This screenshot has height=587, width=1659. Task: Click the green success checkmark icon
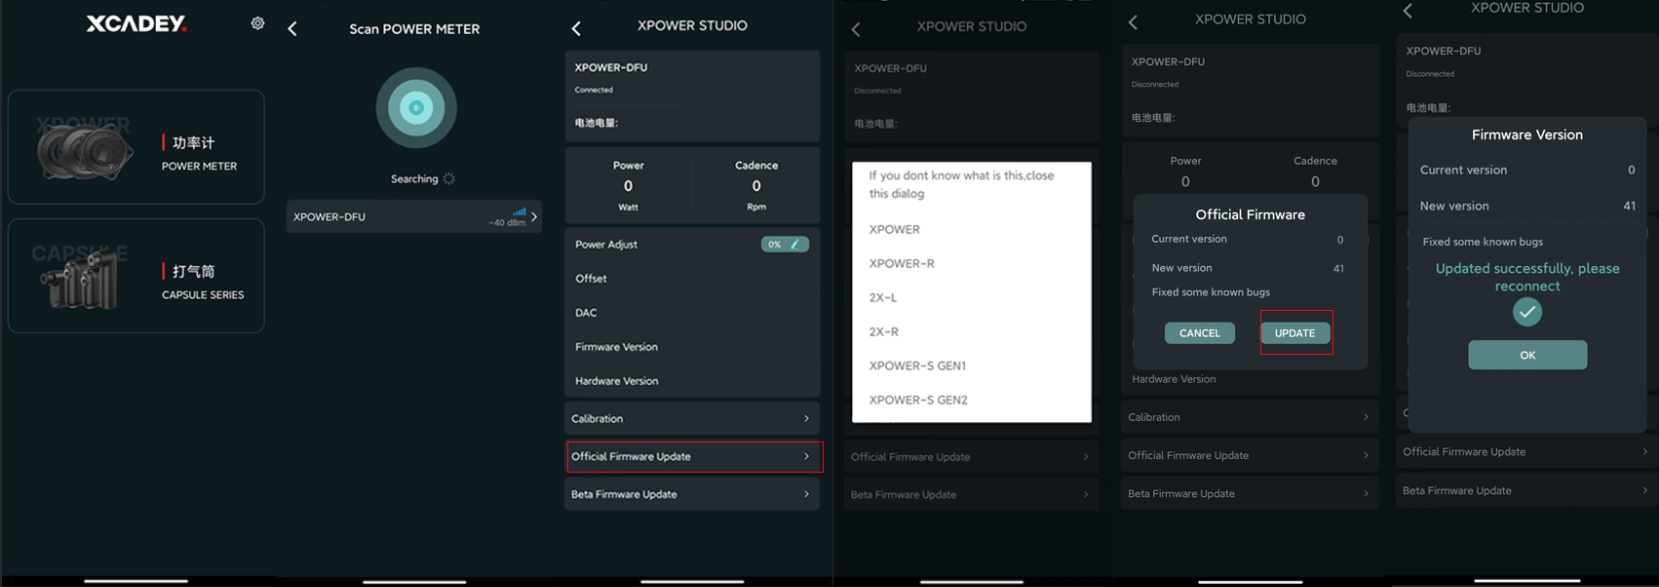[x=1527, y=312]
